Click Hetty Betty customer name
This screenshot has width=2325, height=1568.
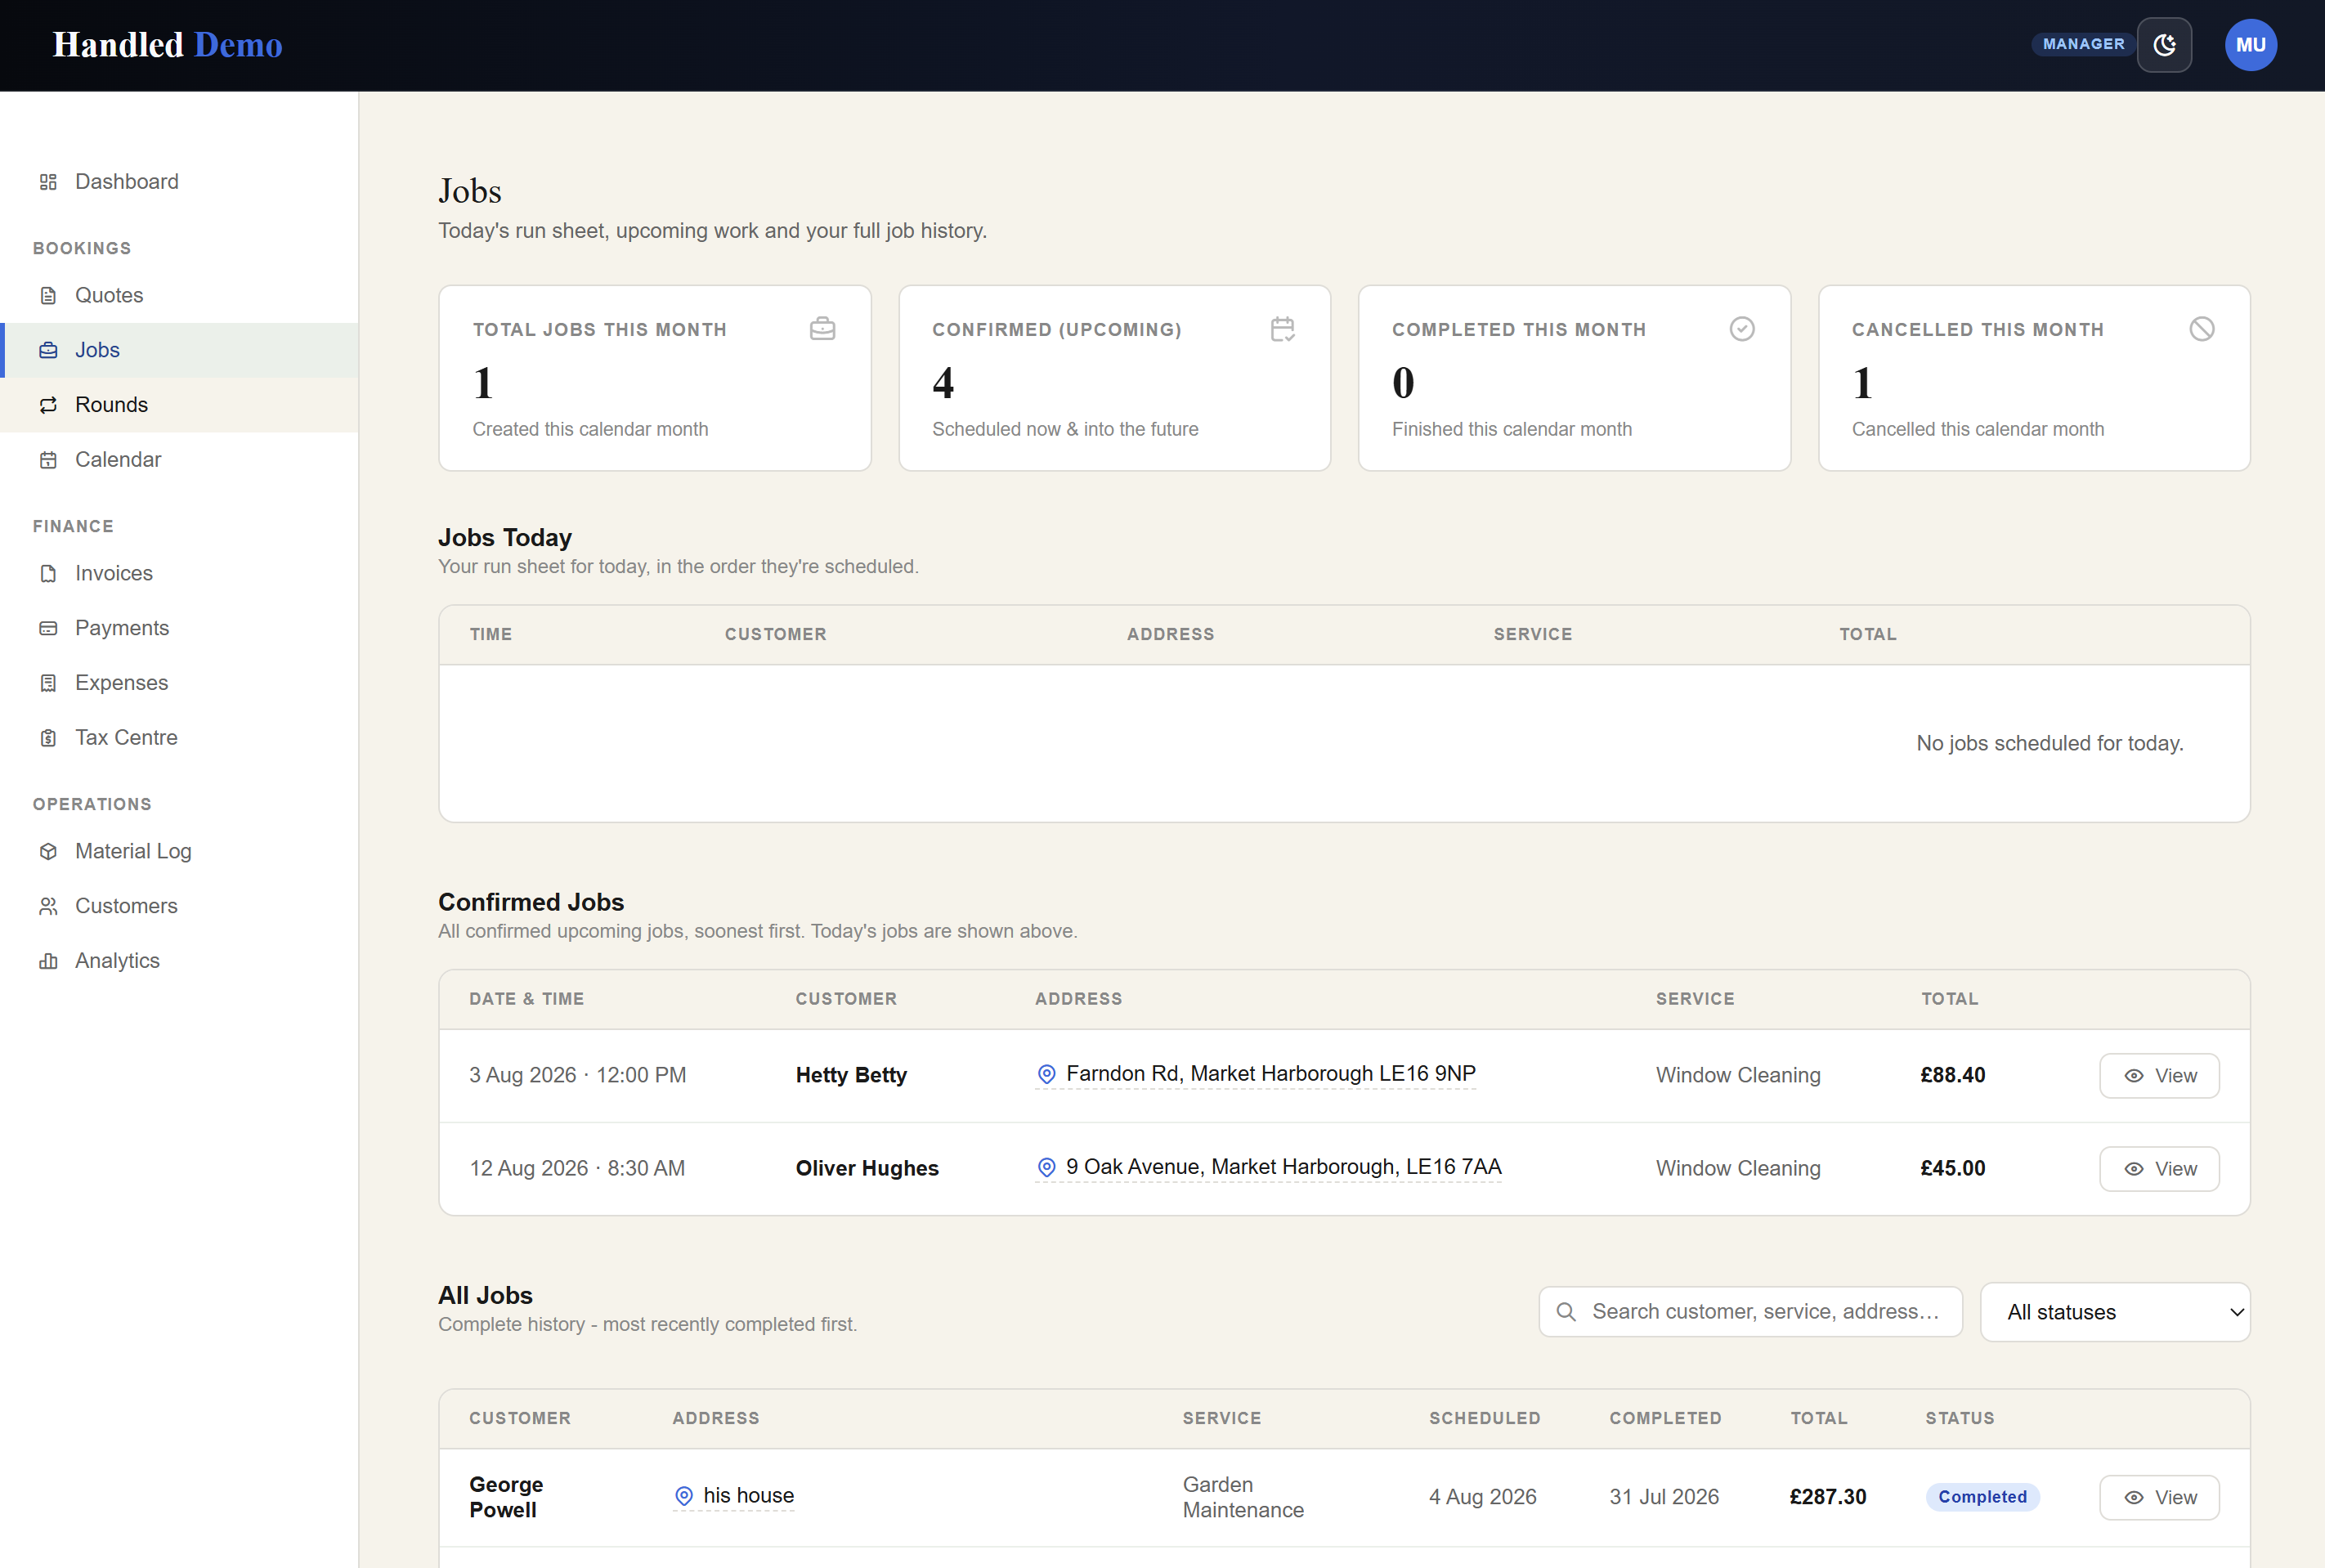coord(851,1076)
